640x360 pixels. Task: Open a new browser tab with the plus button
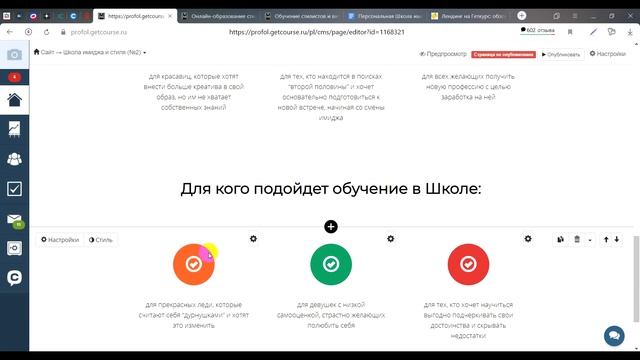(522, 16)
